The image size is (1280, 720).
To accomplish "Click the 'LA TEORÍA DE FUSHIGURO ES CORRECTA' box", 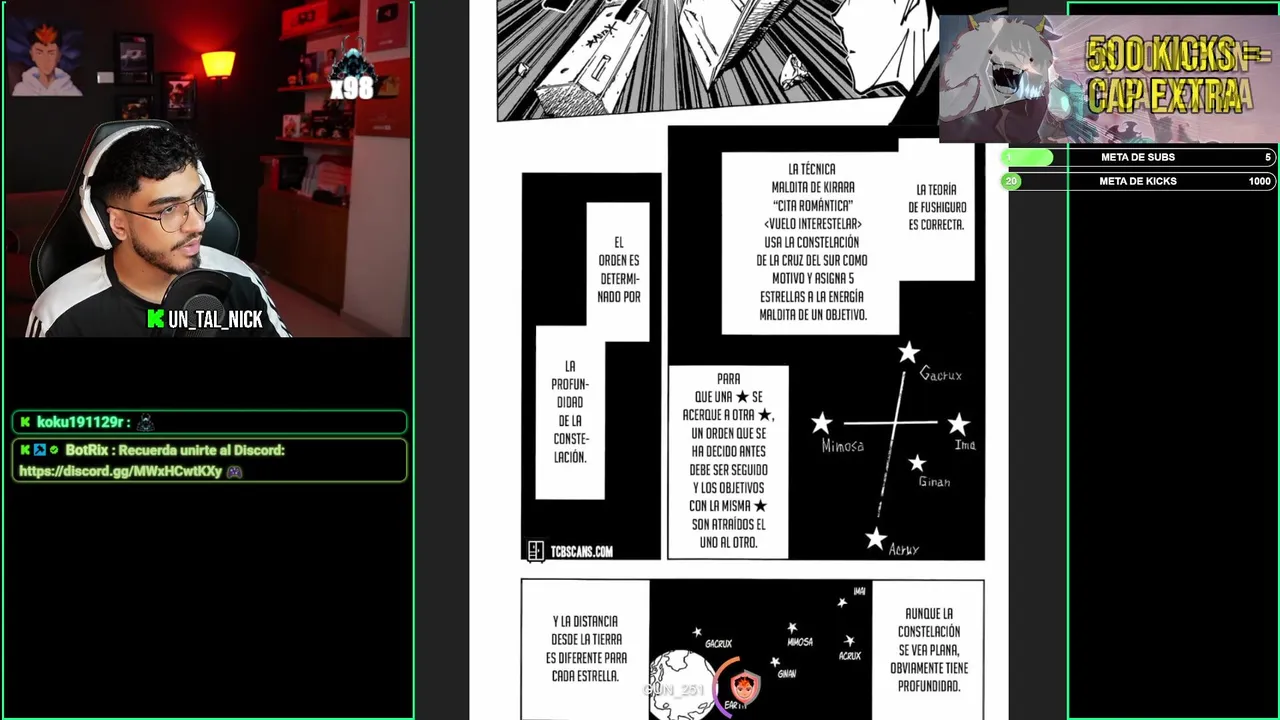I will coord(937,207).
